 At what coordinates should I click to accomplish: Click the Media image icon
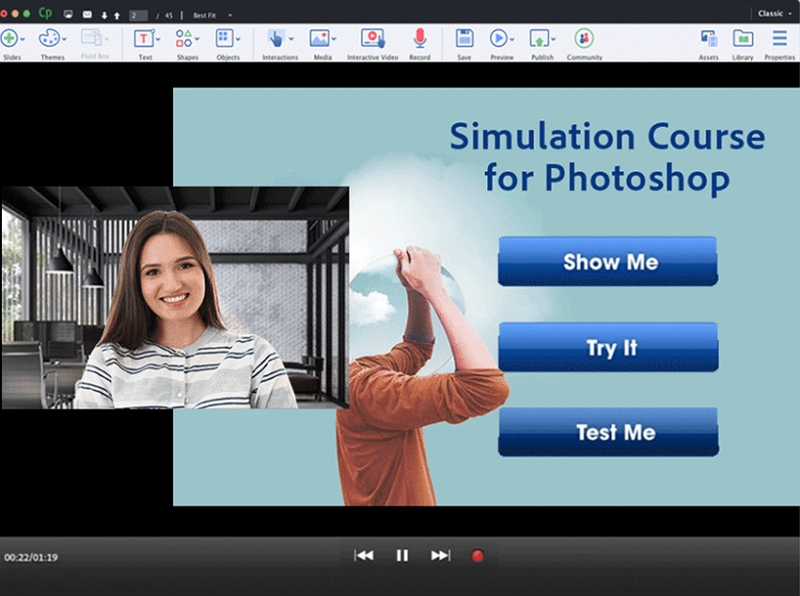click(x=319, y=38)
